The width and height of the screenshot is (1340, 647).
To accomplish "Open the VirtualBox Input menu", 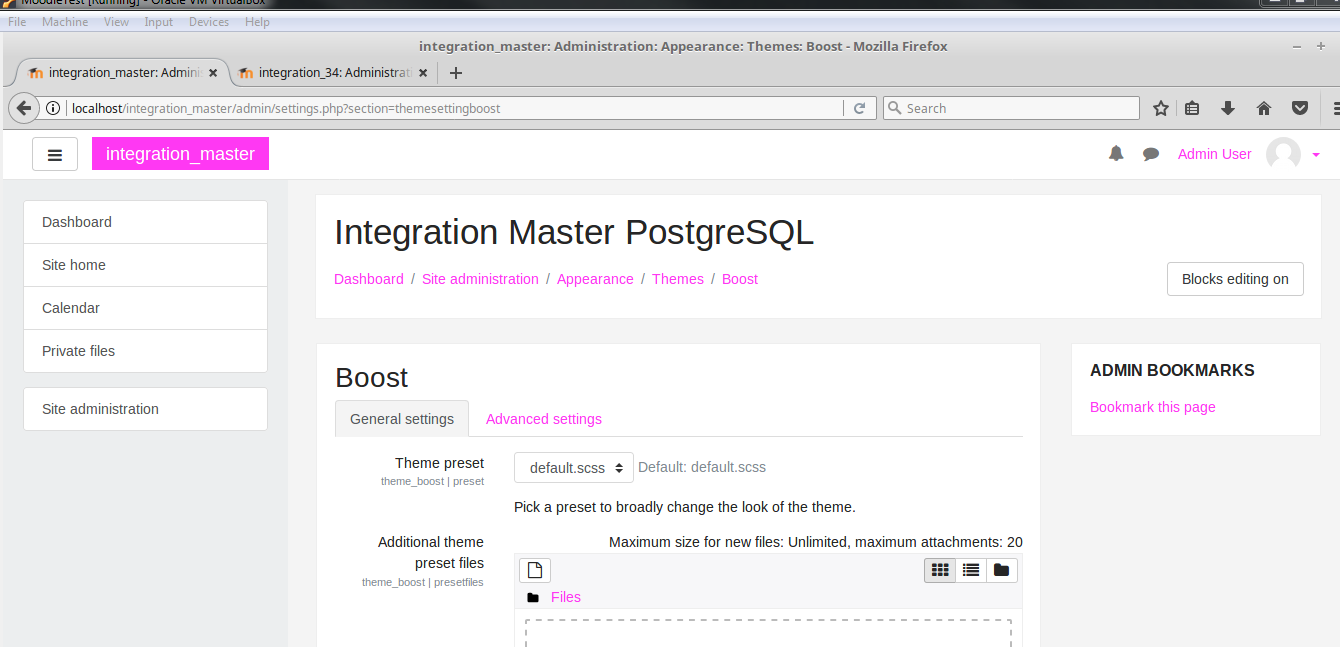I will (158, 22).
